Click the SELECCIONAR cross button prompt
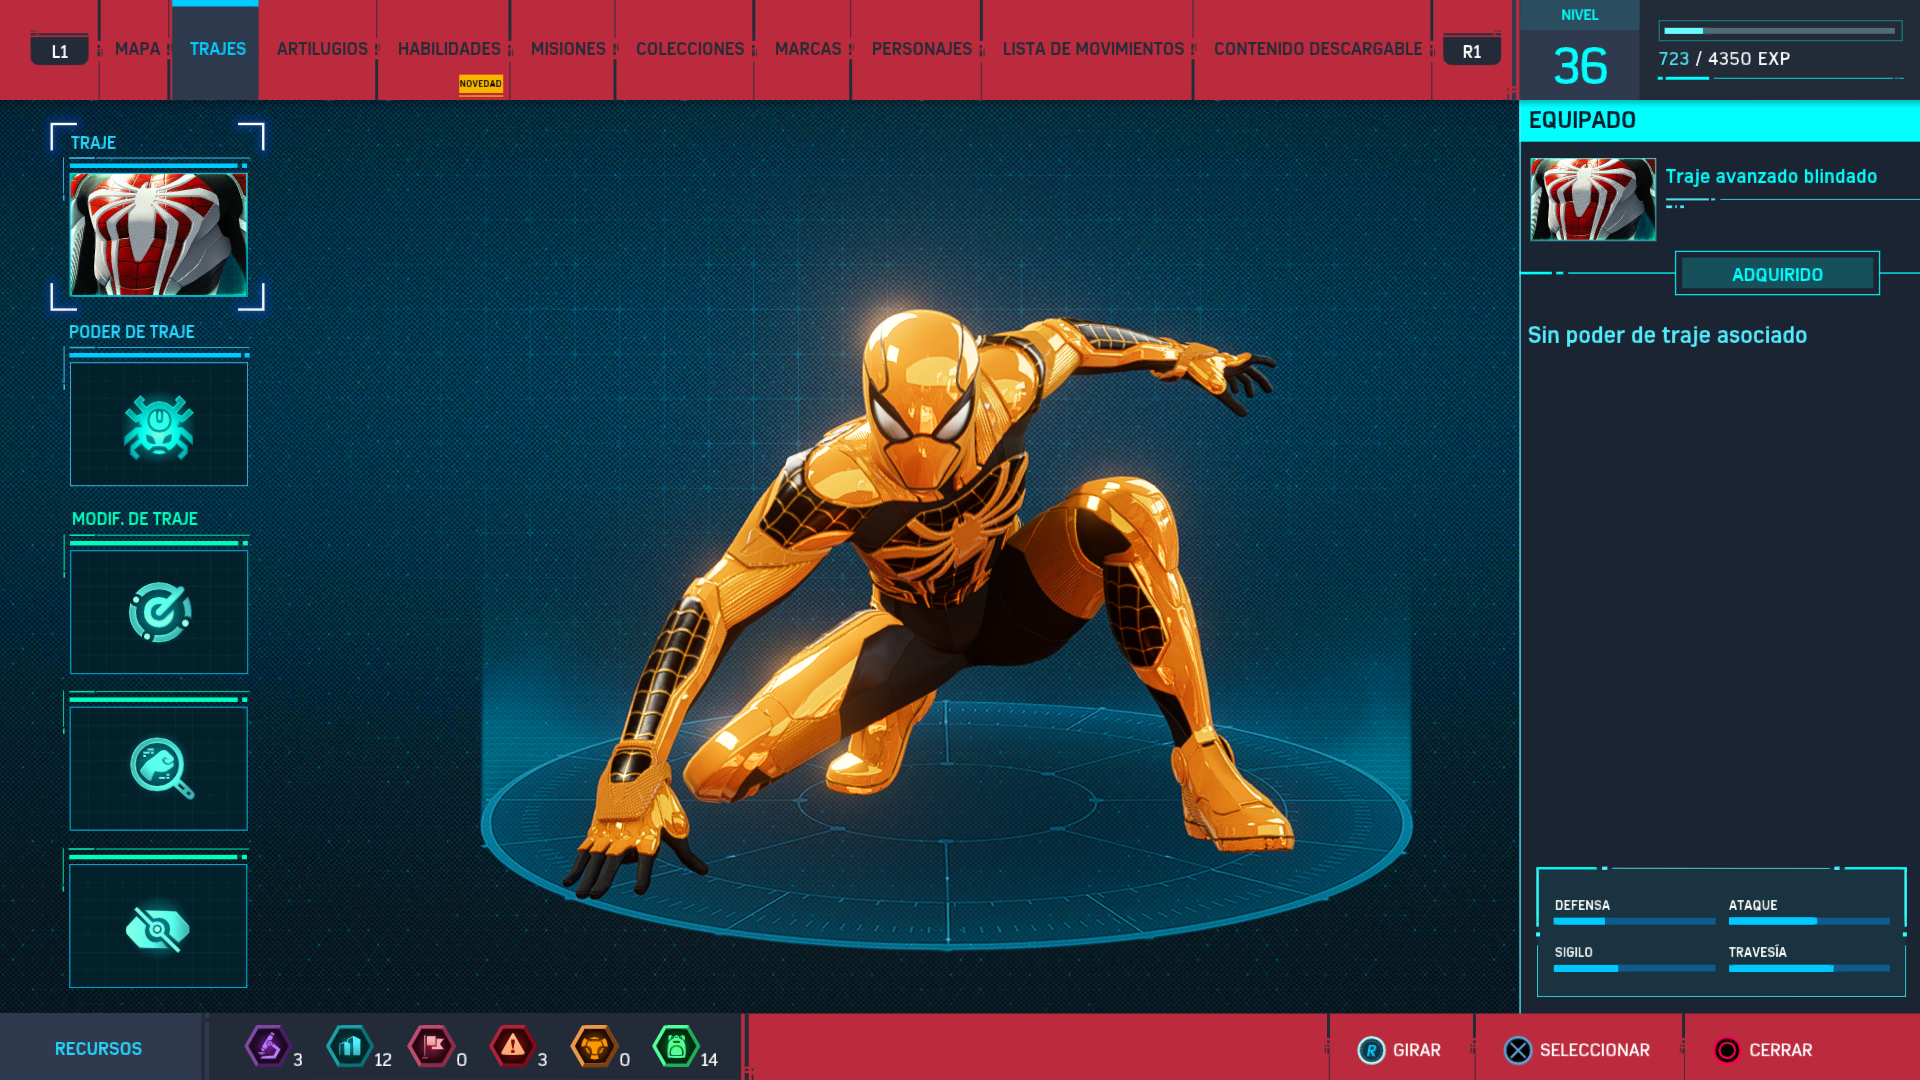Screen dimensions: 1920x1080 coord(1577,1050)
